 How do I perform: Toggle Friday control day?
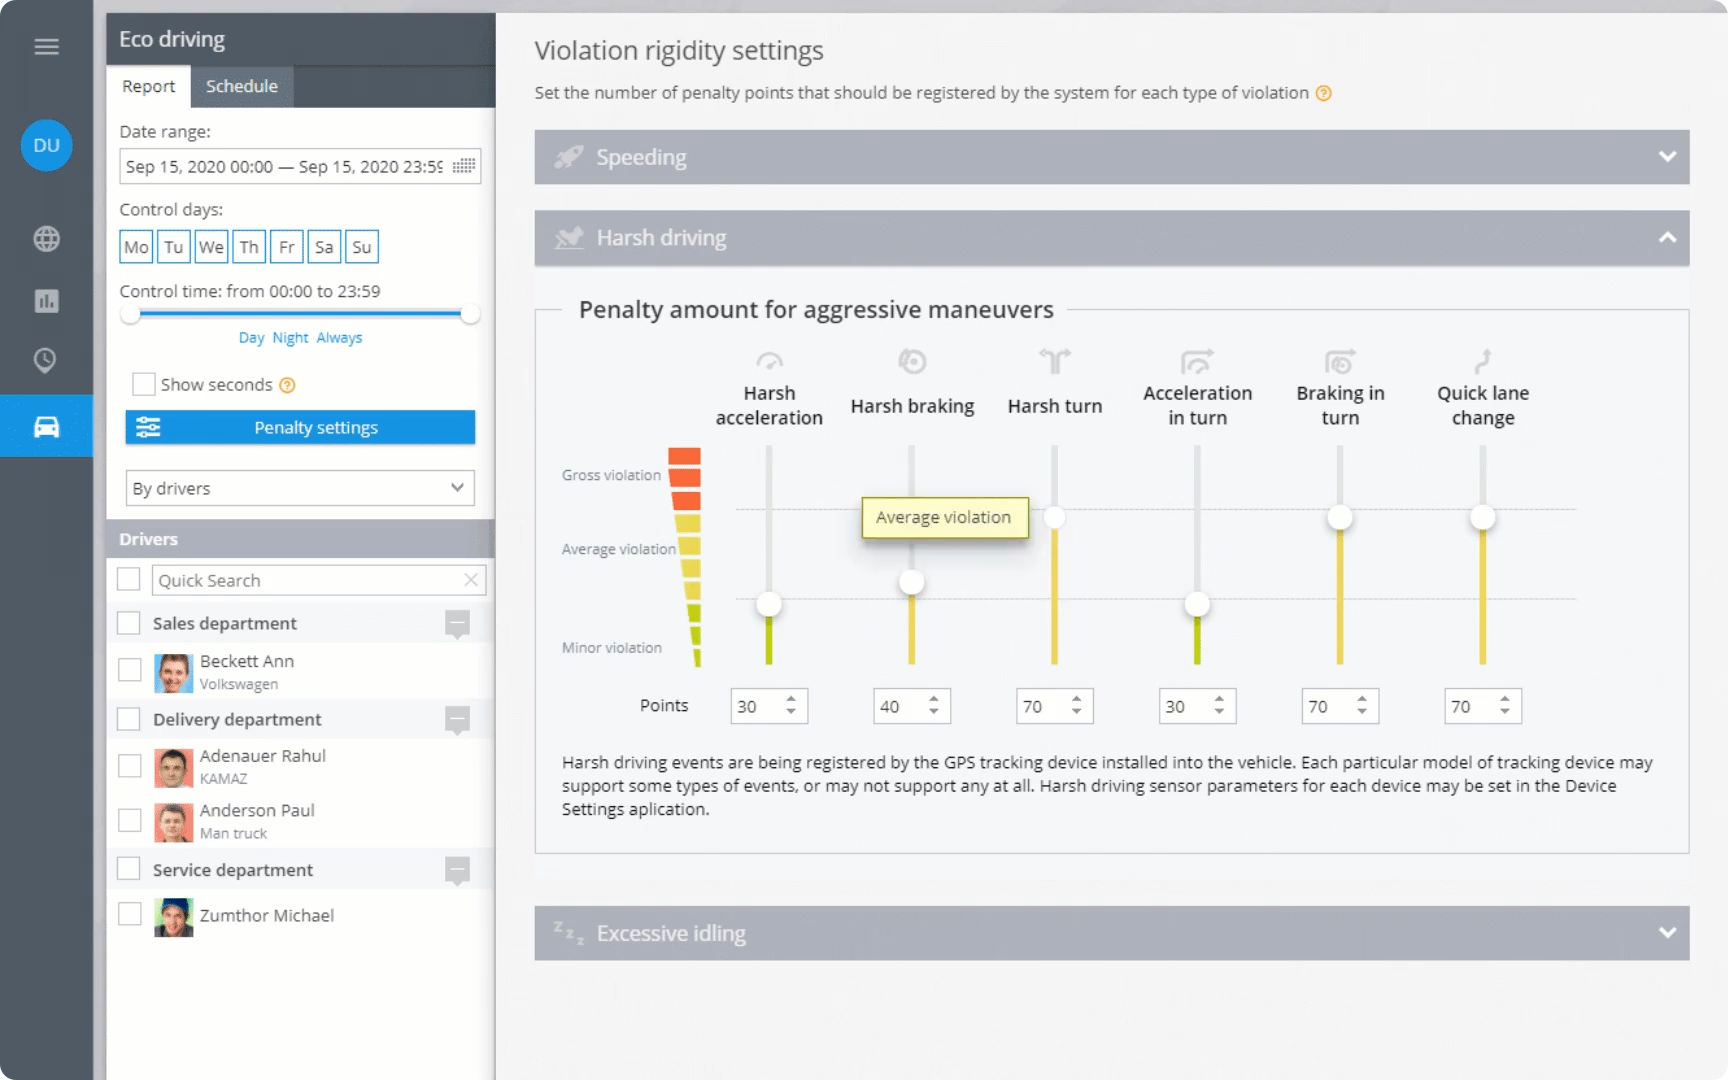286,247
